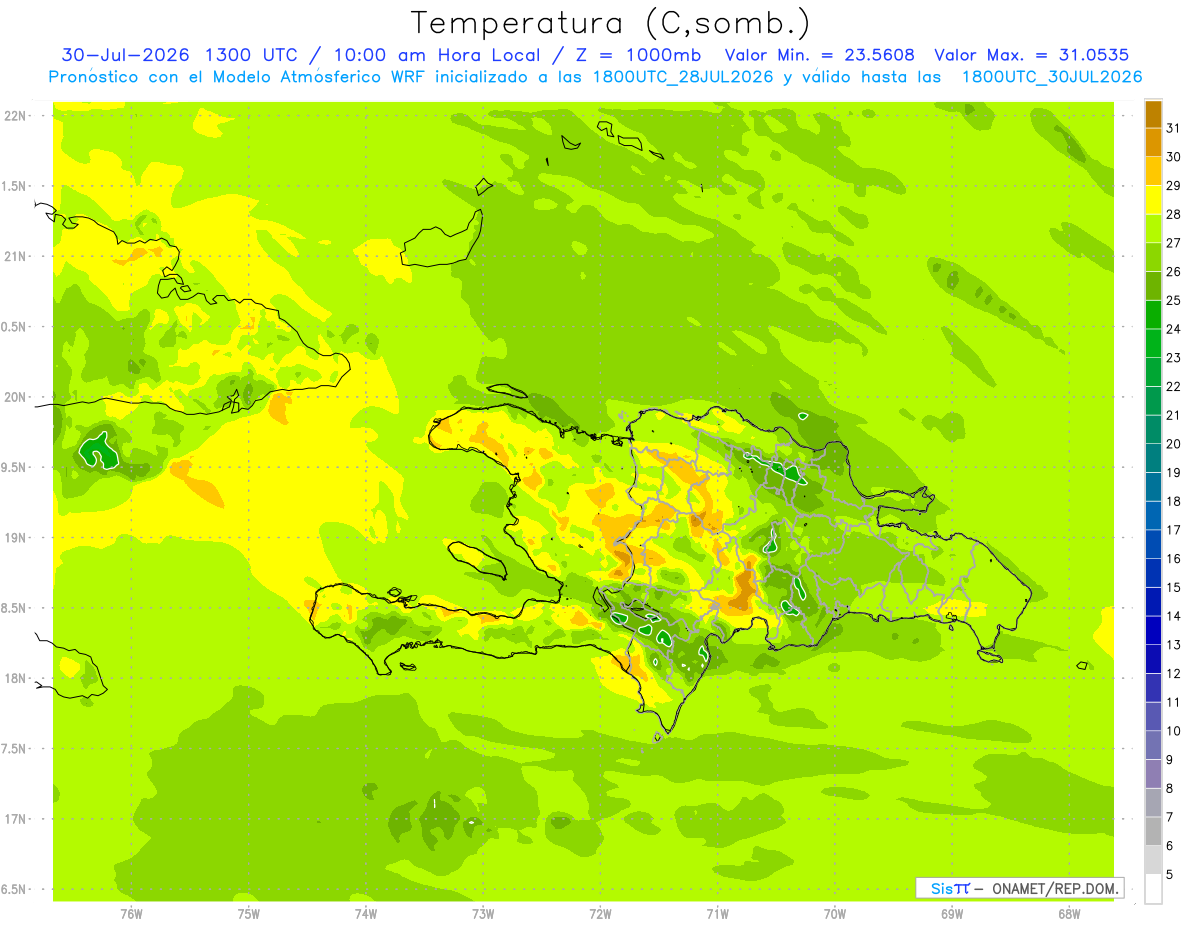The height and width of the screenshot is (927, 1200).
Task: Click the '73W' longitude label
Action: pos(483,914)
